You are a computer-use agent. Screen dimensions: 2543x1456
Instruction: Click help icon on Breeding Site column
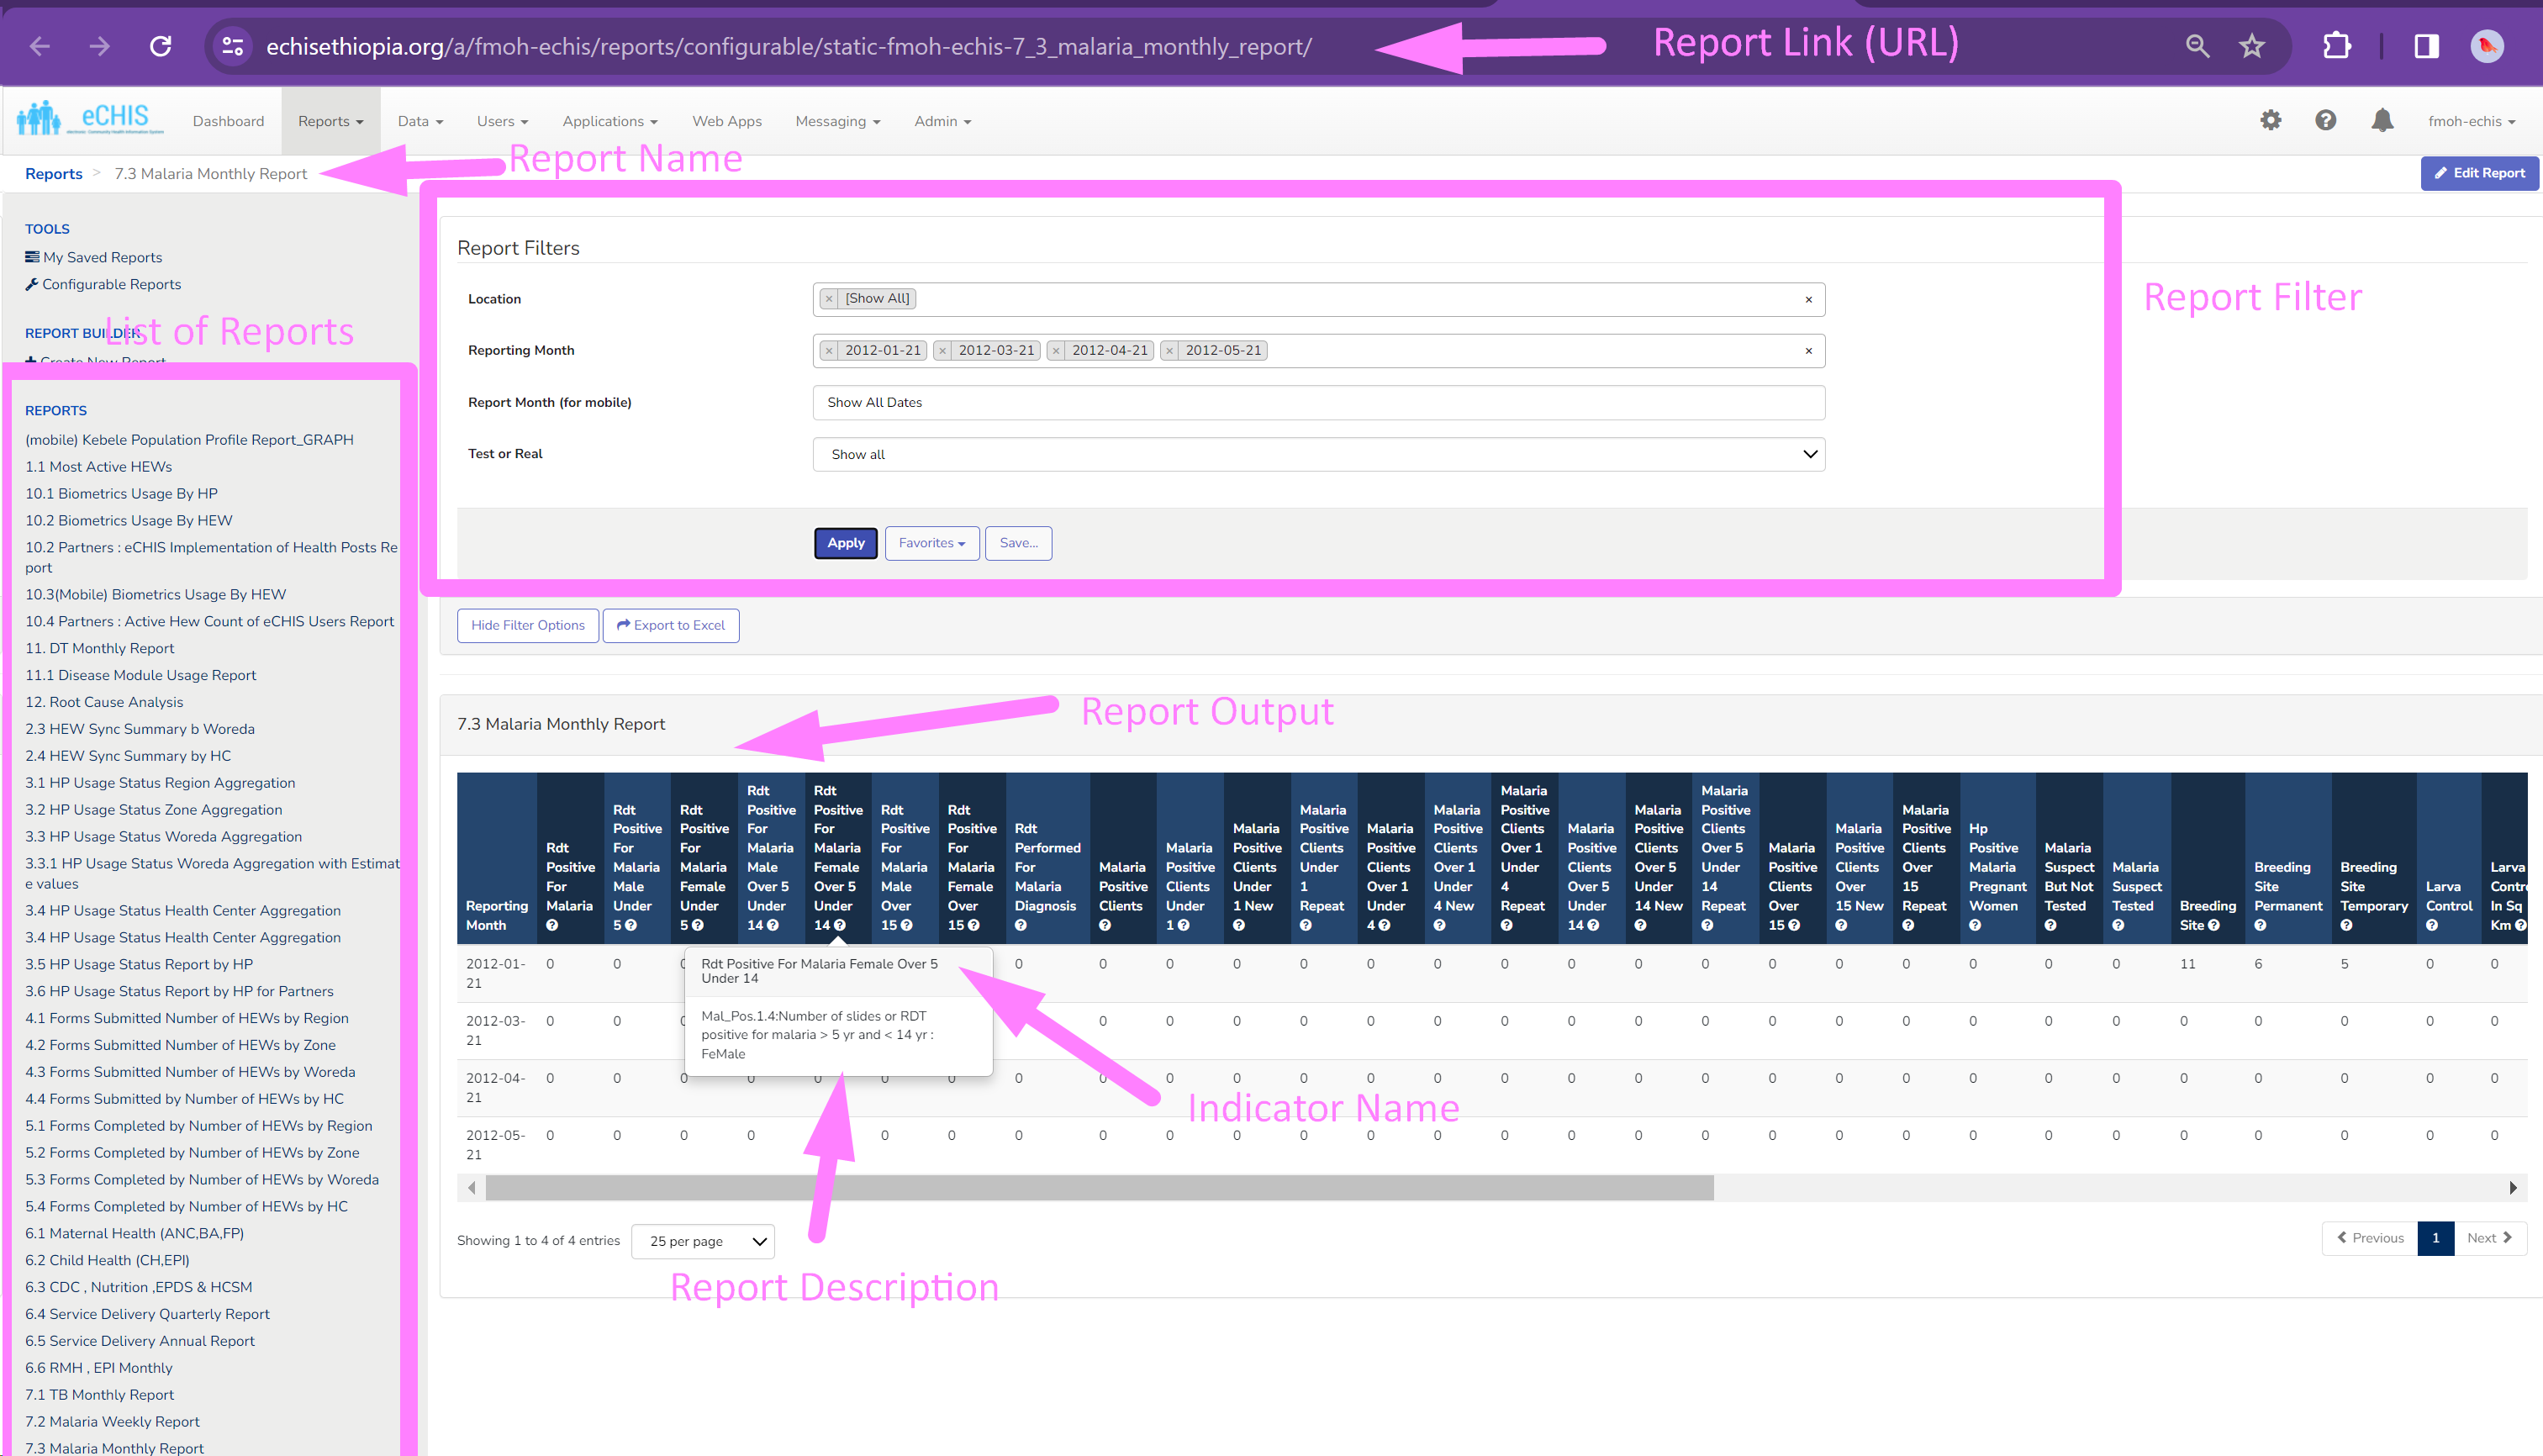coord(2214,925)
